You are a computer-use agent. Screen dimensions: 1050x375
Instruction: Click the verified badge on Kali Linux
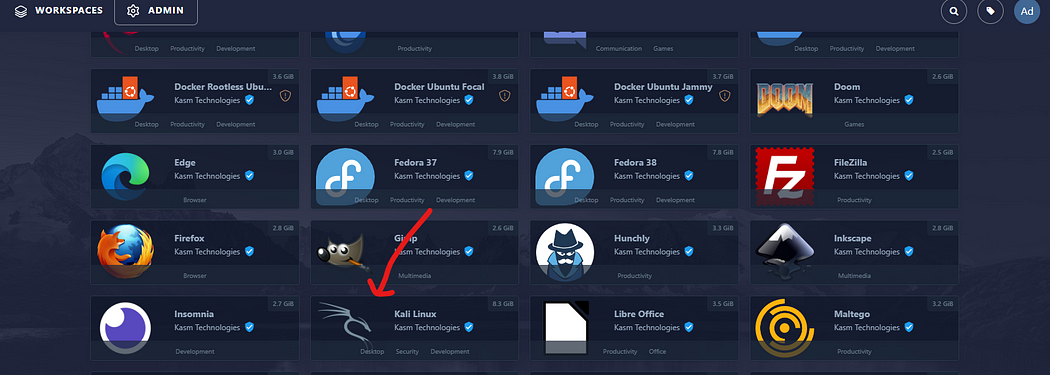pyautogui.click(x=469, y=327)
